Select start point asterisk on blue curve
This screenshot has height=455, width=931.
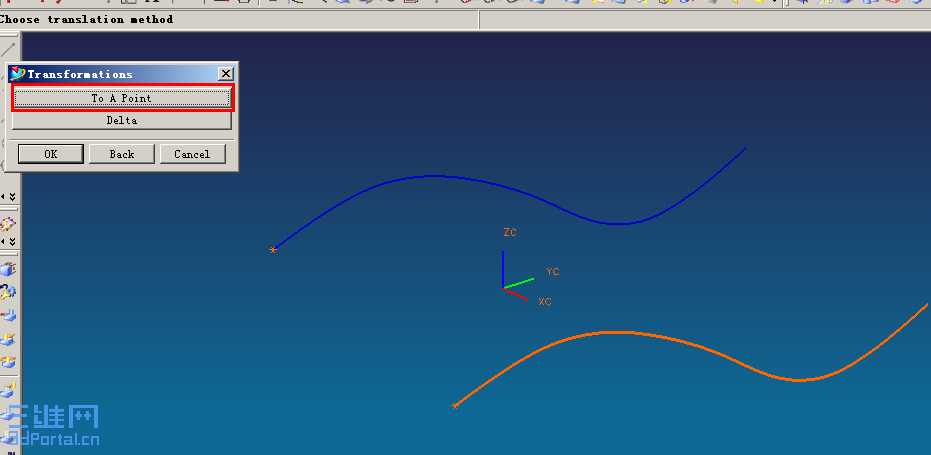273,250
